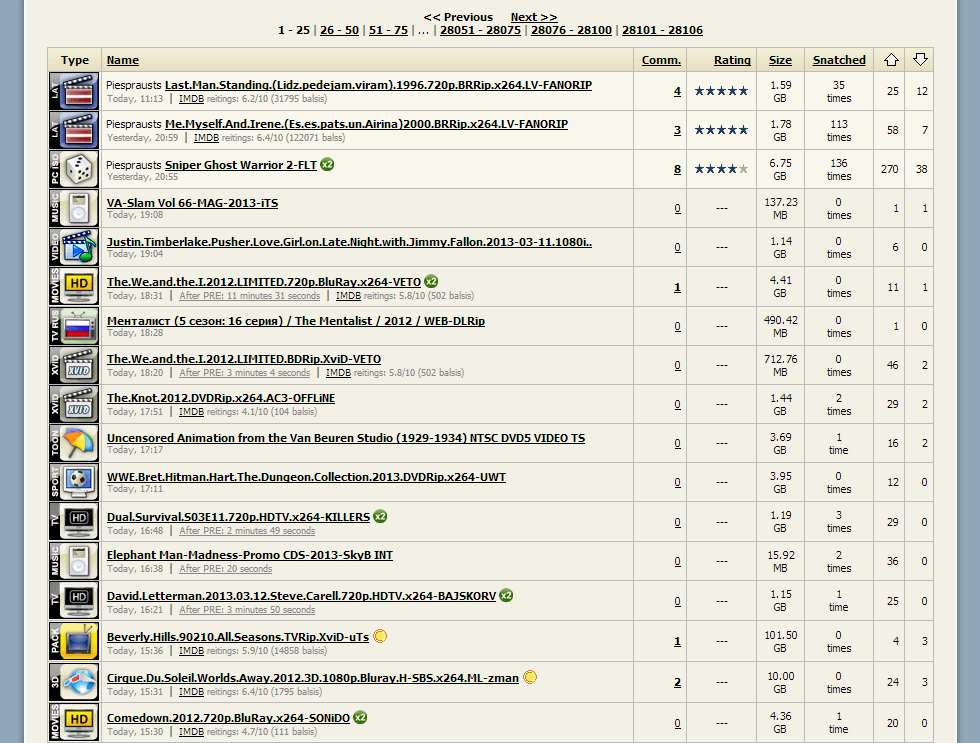
Task: Open the 2 comments on Cirque.Du.Soleil
Action: [677, 682]
